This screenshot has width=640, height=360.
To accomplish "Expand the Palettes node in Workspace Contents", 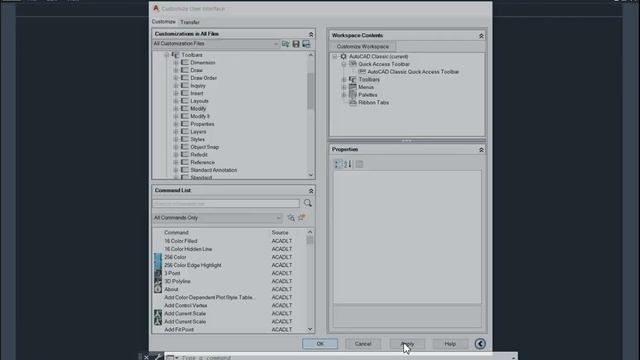I will (x=344, y=95).
